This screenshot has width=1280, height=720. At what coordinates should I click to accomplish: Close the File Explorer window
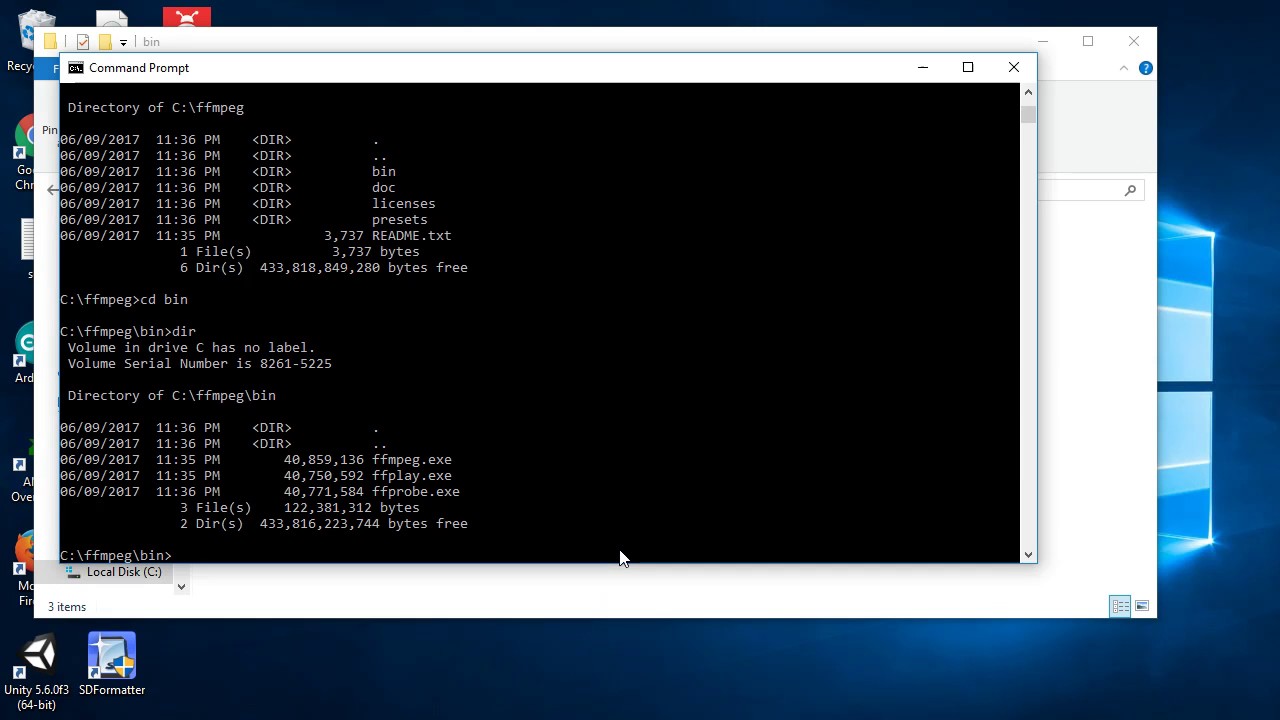pyautogui.click(x=1134, y=41)
